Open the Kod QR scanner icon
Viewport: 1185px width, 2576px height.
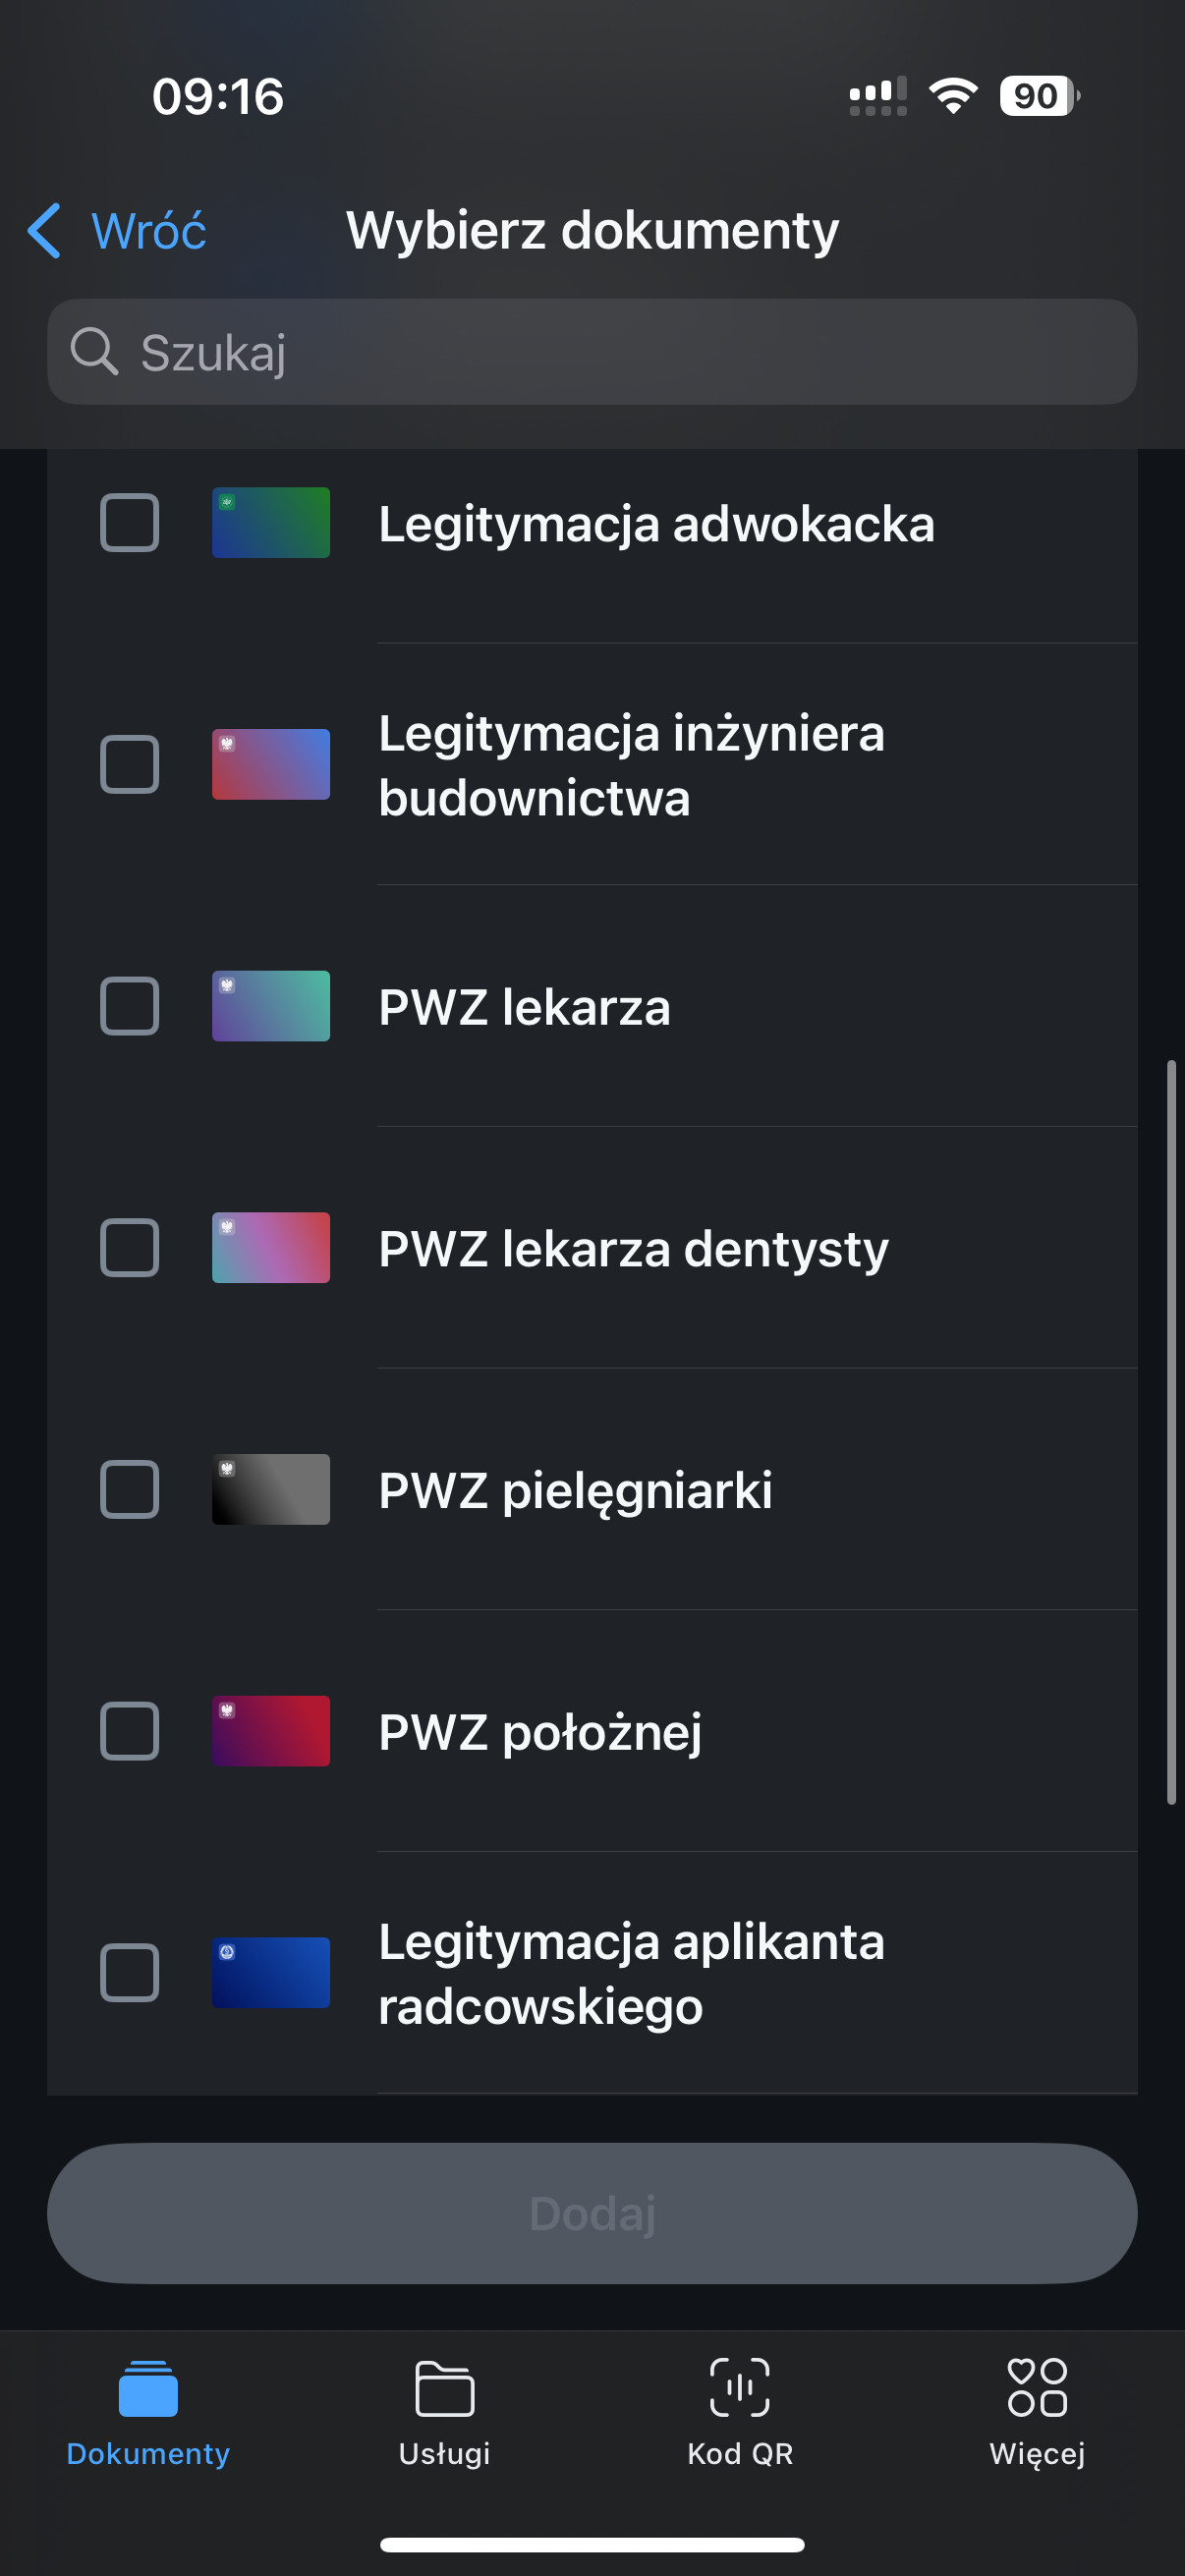[740, 2387]
